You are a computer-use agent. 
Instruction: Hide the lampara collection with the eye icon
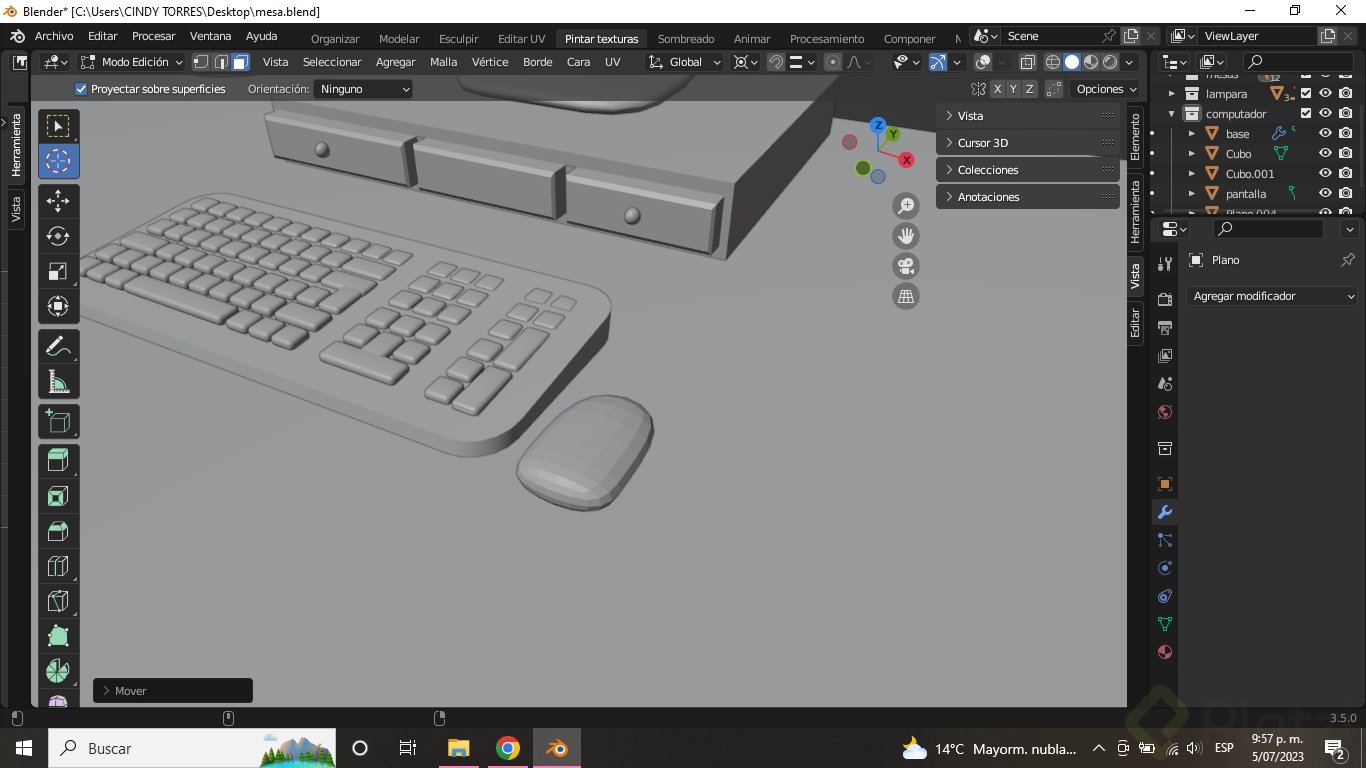pos(1325,94)
